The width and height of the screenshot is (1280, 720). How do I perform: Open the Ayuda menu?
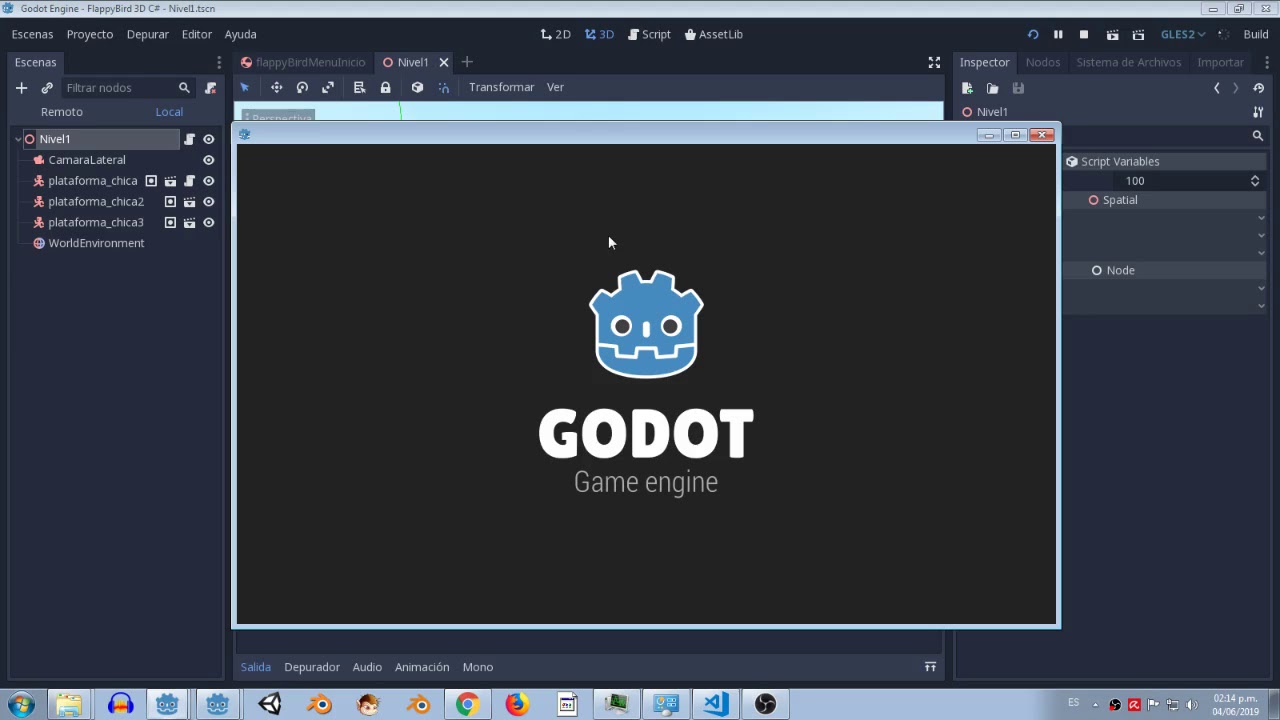[x=241, y=34]
